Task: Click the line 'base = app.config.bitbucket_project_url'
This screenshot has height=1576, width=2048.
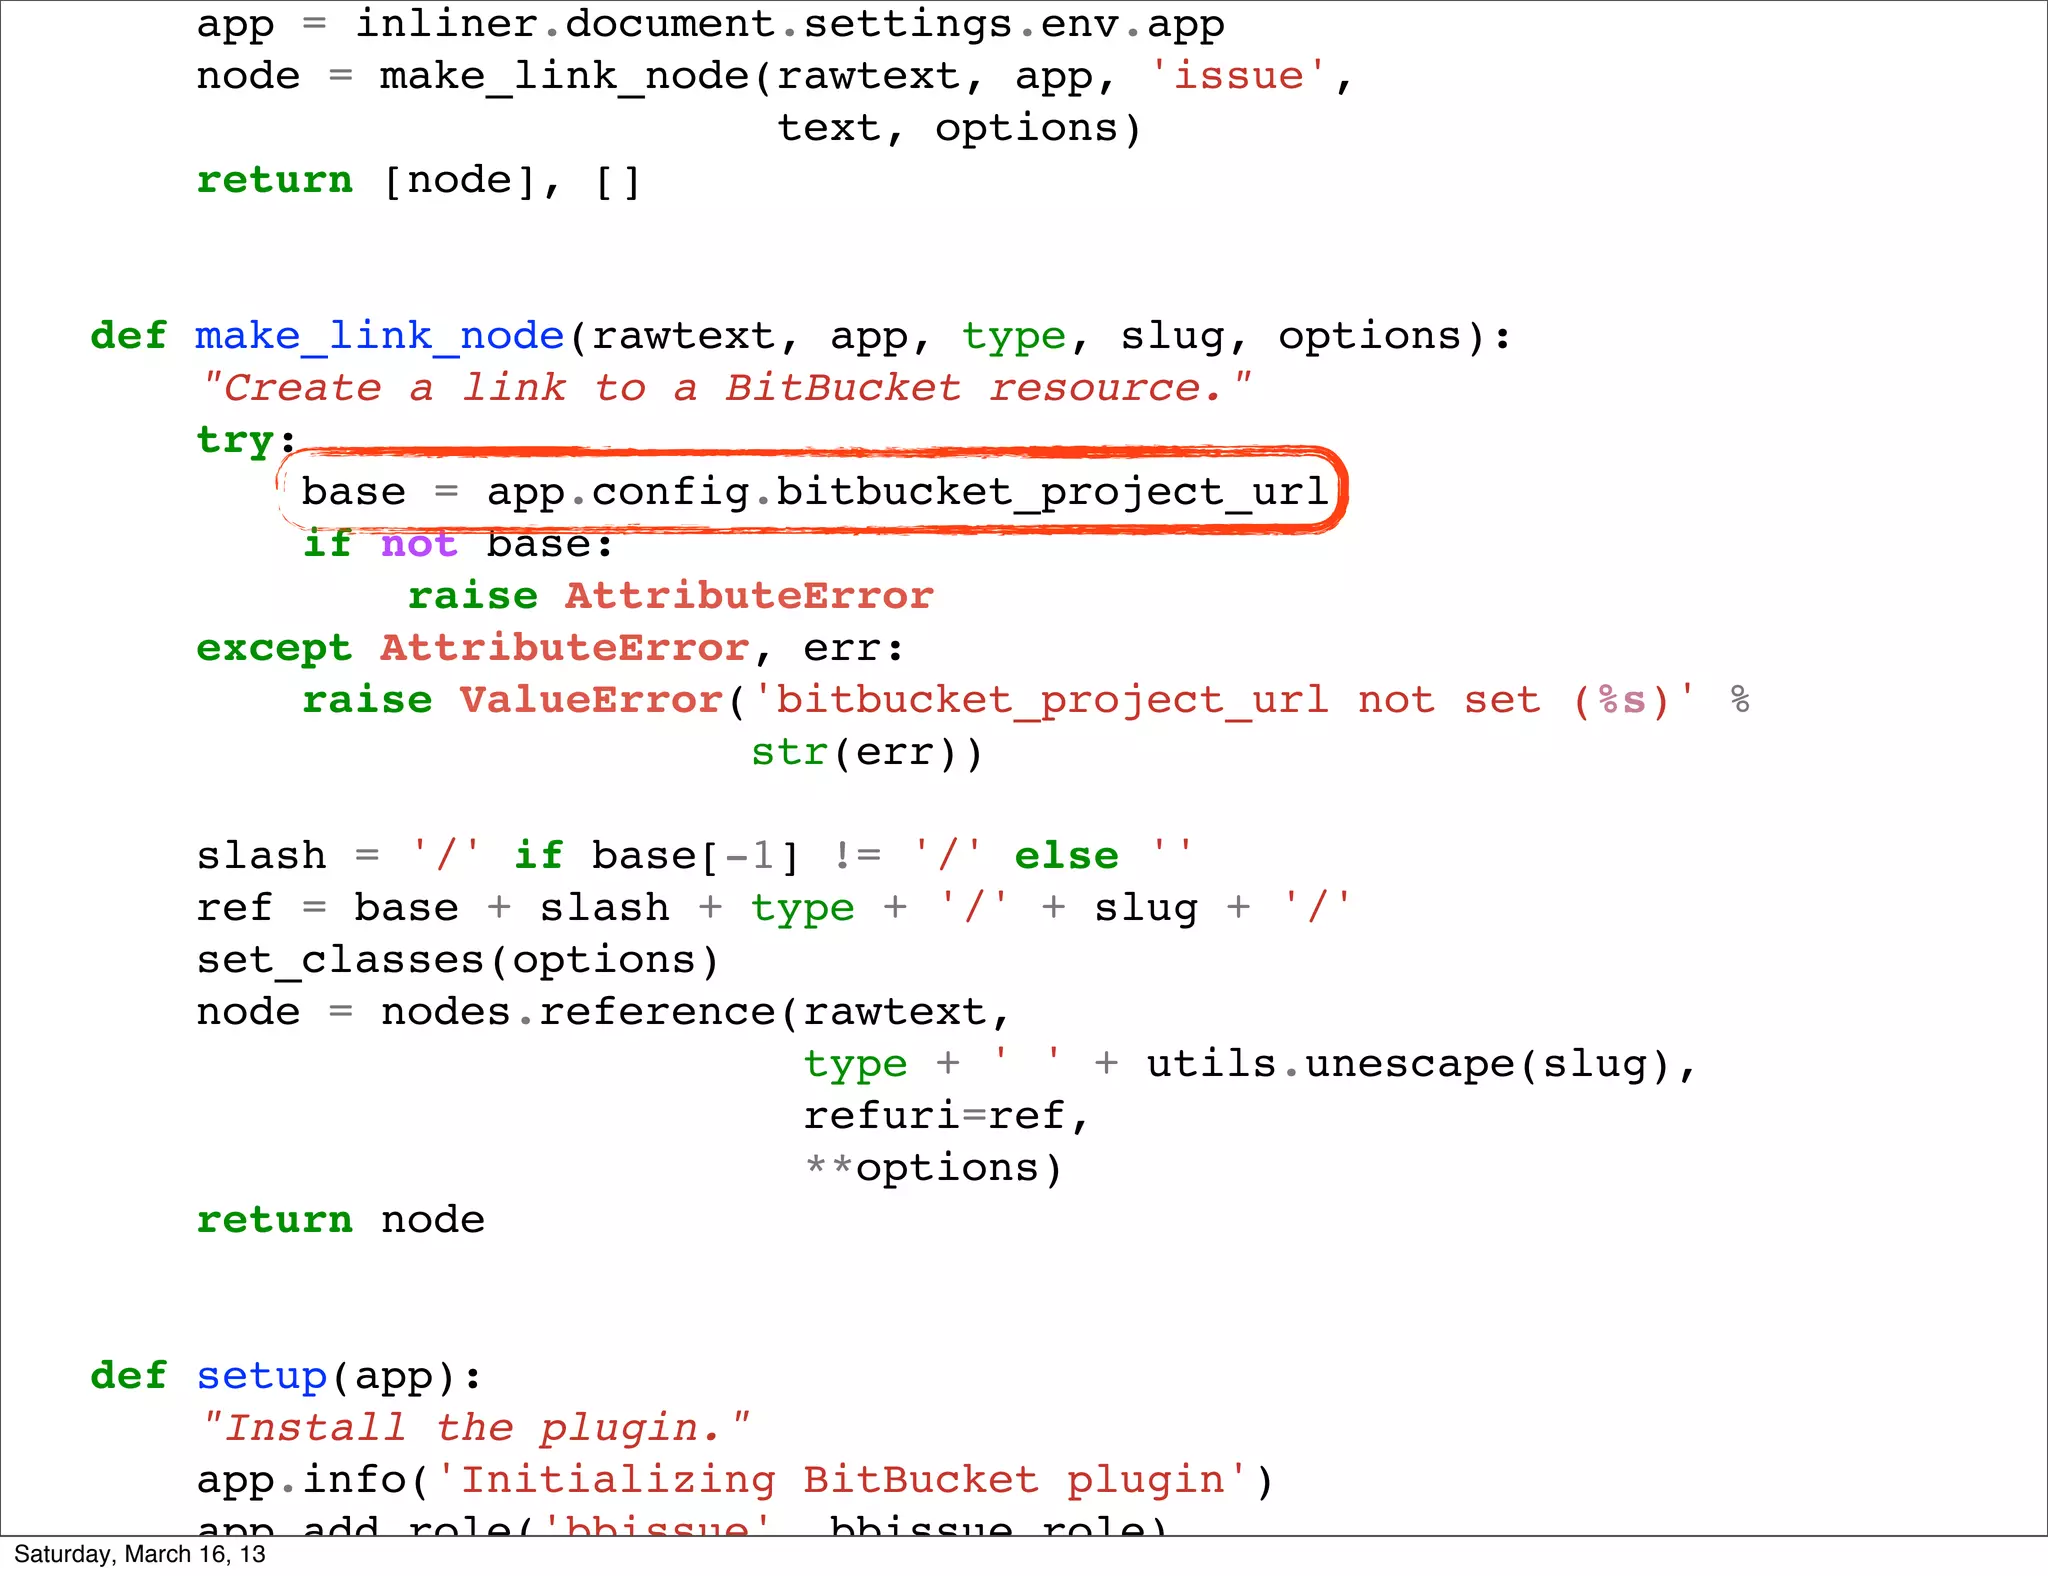Action: click(814, 492)
